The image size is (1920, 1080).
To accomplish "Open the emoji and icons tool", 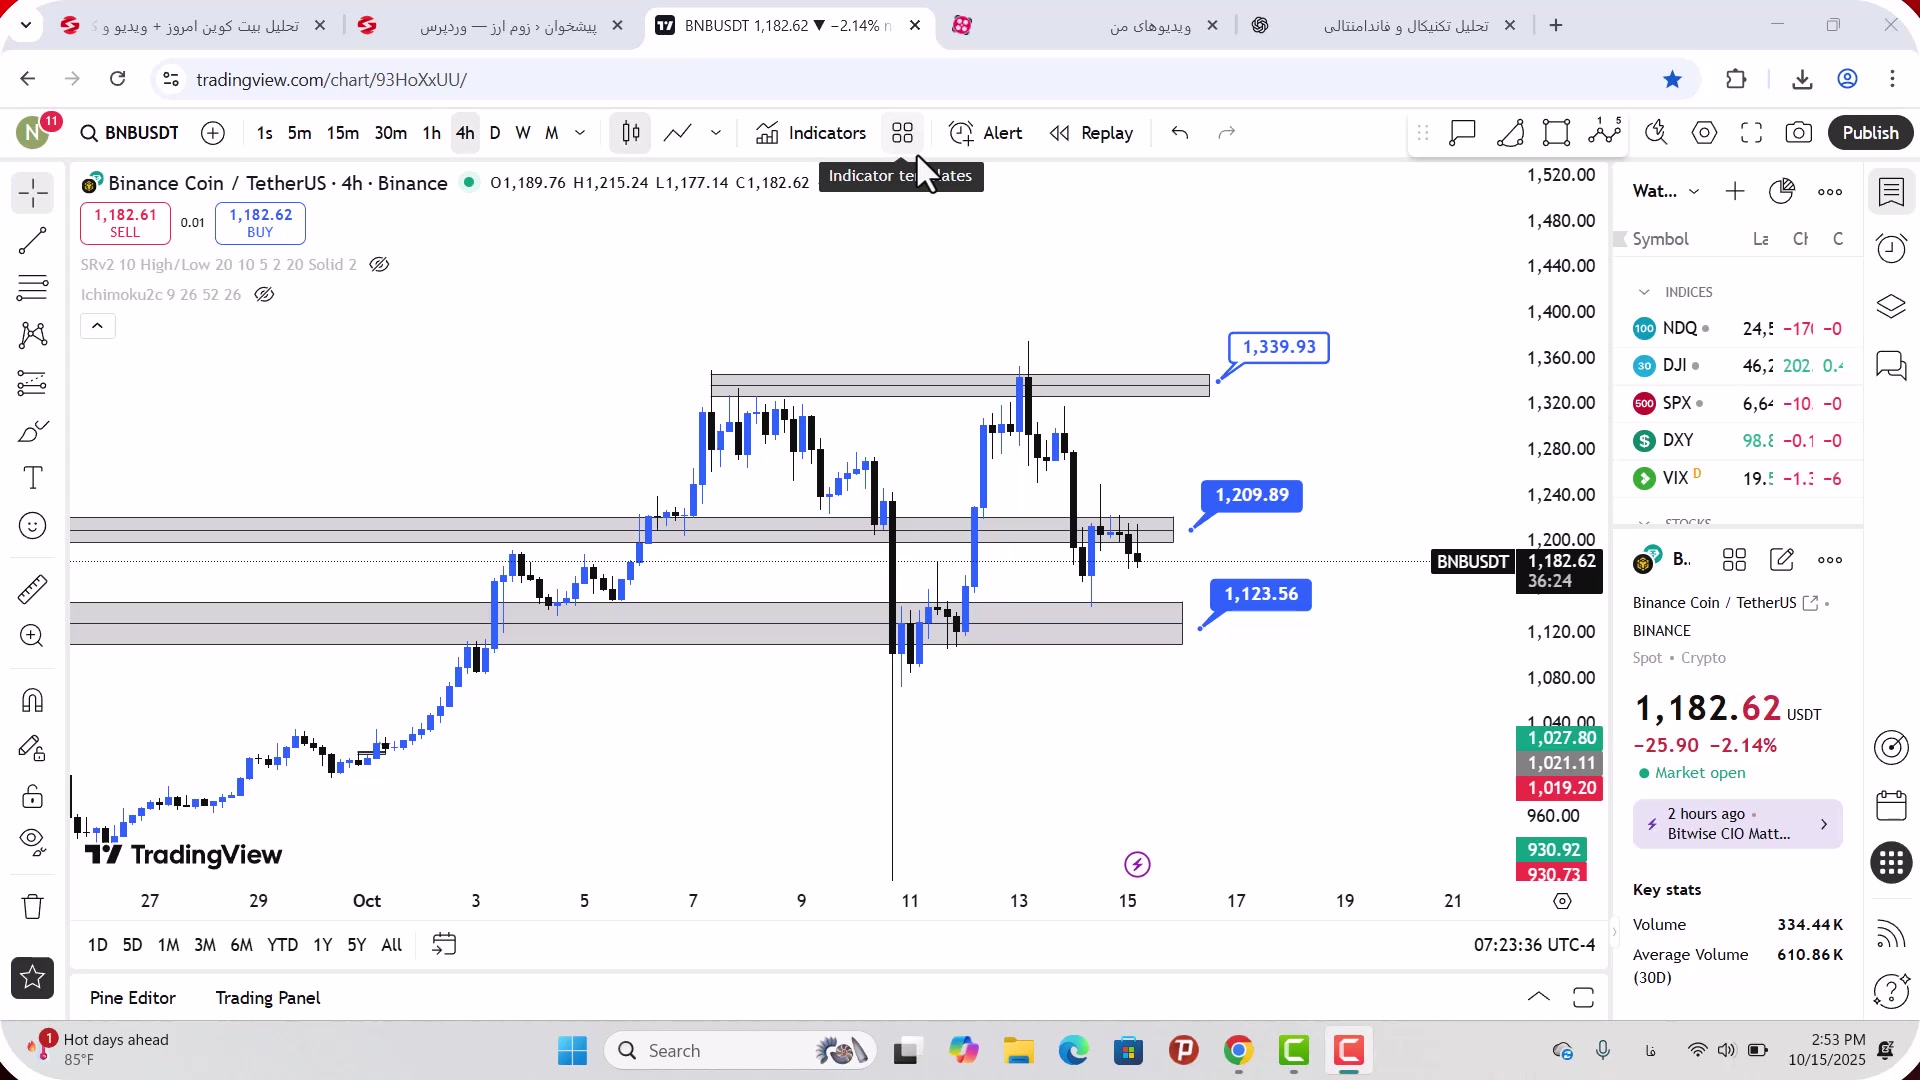I will pos(32,526).
